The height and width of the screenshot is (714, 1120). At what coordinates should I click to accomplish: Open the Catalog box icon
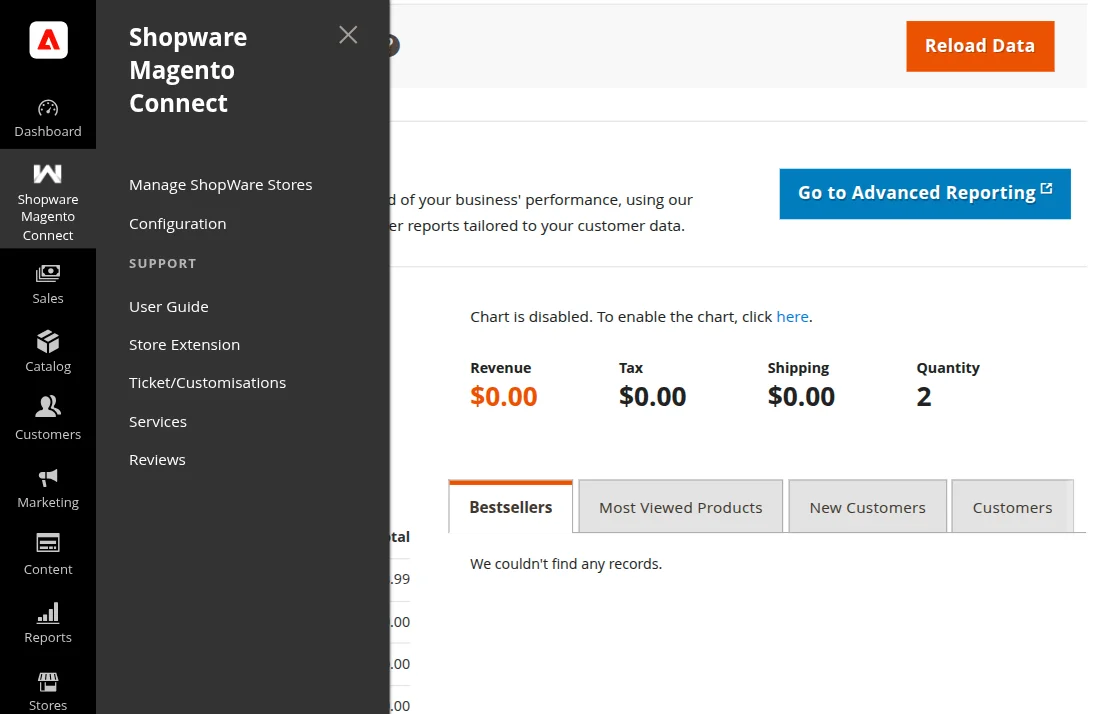pos(48,352)
